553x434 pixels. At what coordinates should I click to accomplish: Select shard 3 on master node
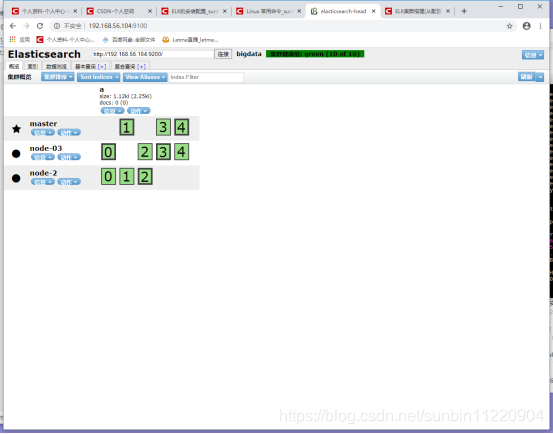click(163, 127)
